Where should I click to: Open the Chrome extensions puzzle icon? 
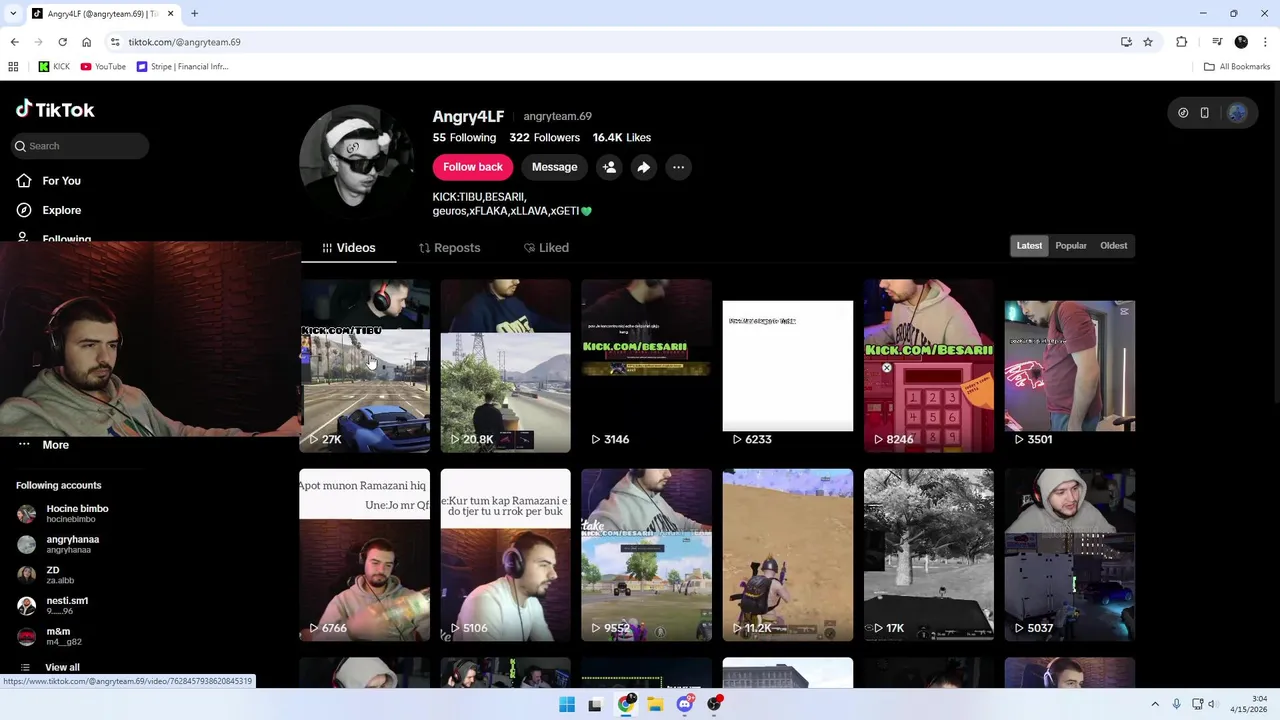coord(1181,42)
